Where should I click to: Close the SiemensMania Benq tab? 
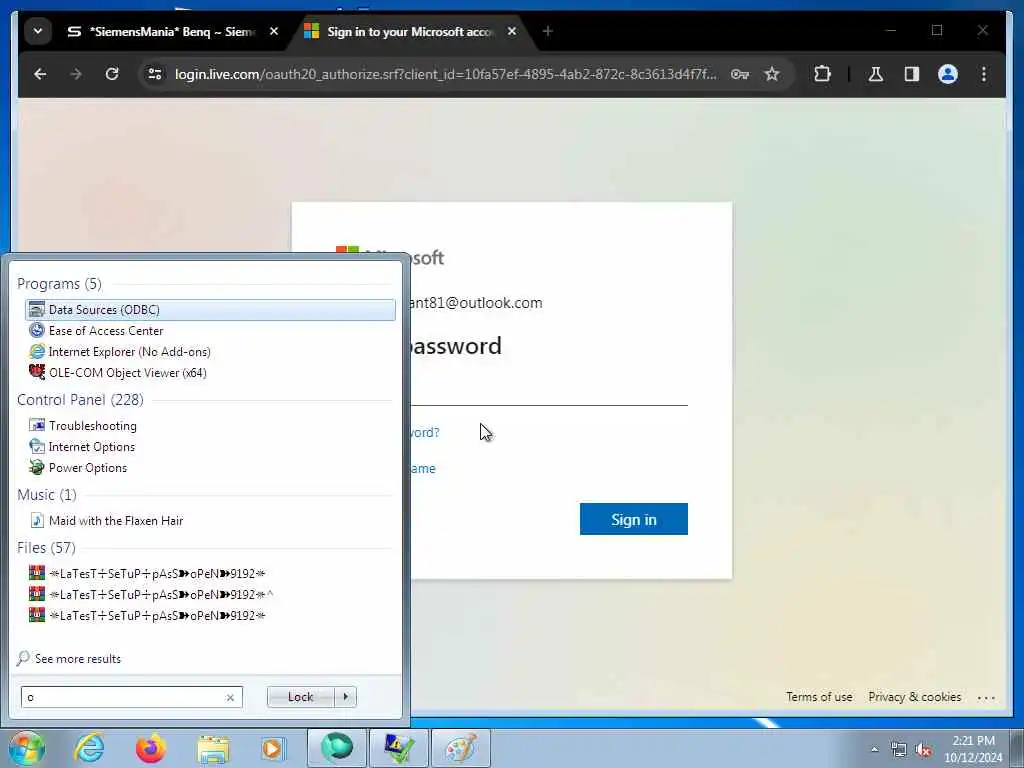[x=274, y=31]
